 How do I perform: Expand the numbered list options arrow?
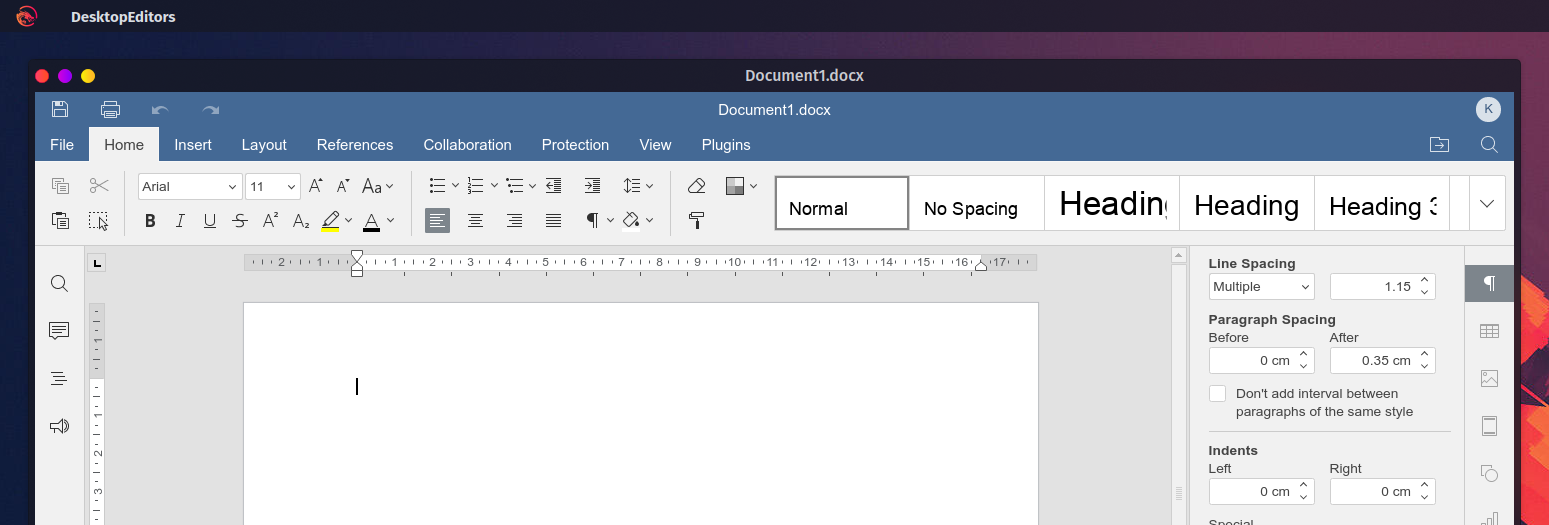(x=494, y=186)
